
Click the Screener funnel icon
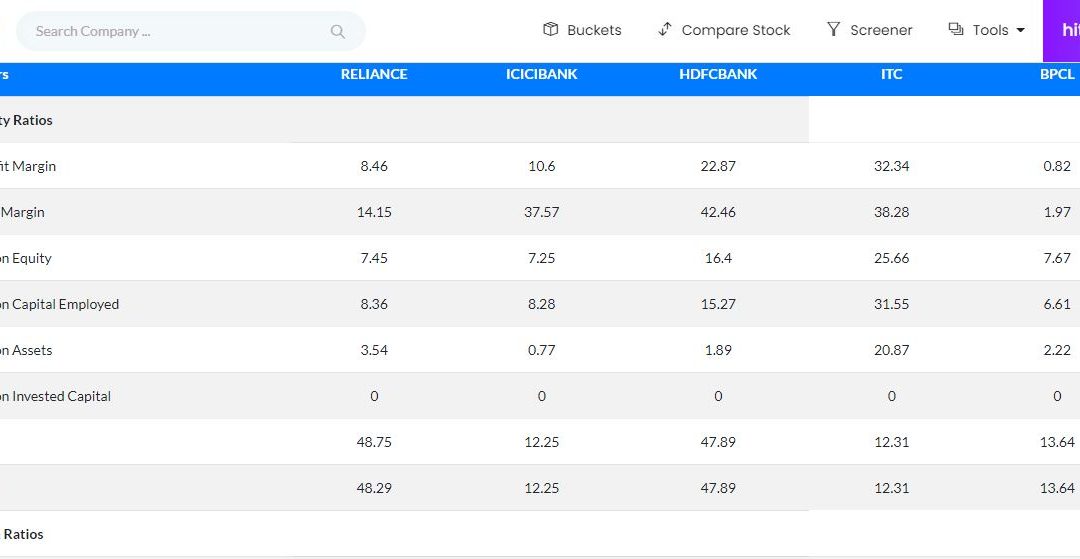(833, 29)
